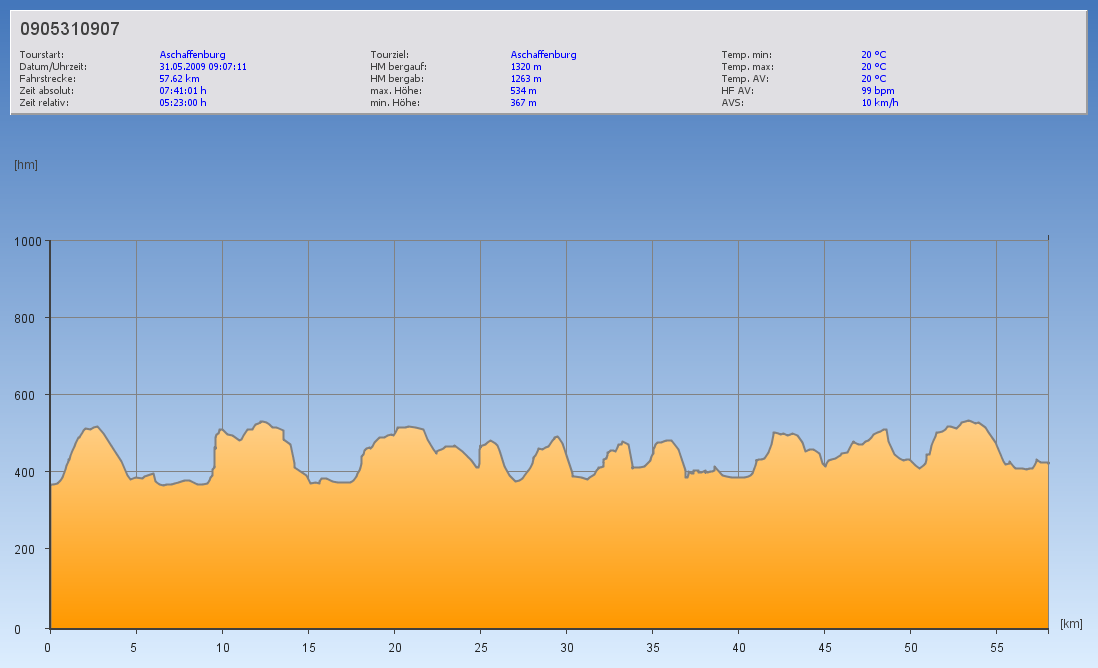Select the 55 km tick on x-axis

click(x=996, y=647)
